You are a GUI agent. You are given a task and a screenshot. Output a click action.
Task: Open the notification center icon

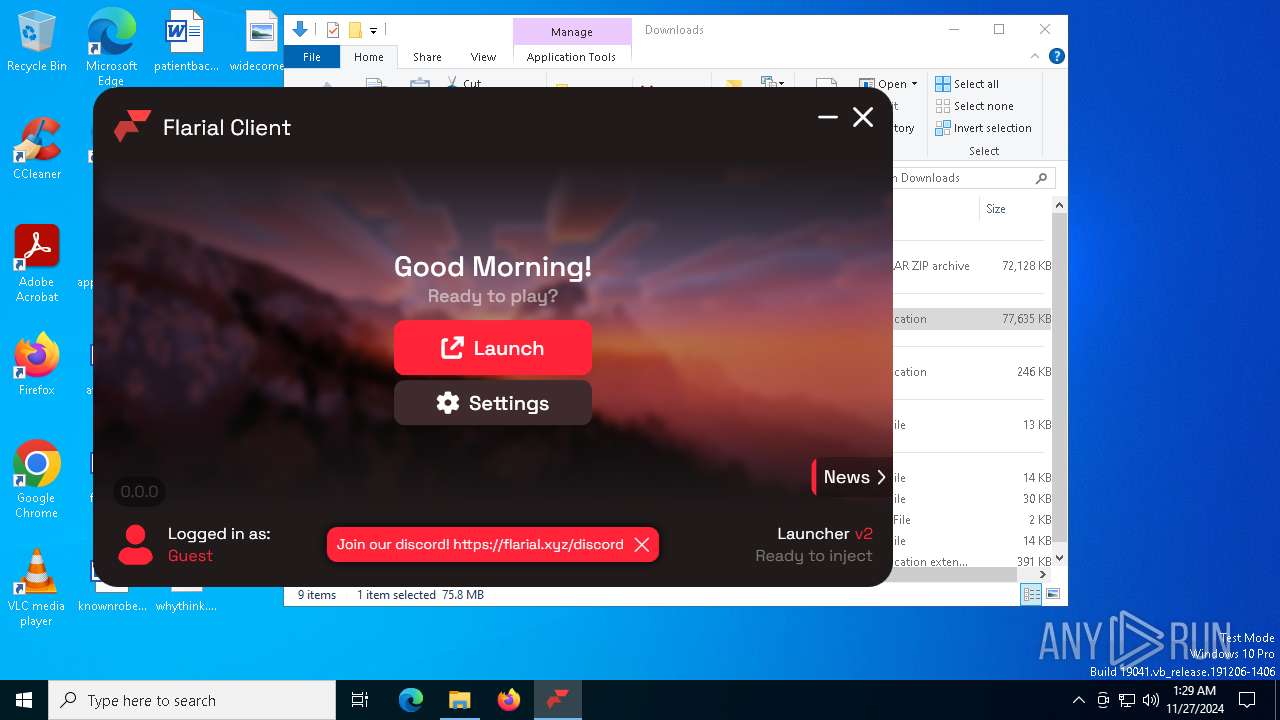click(x=1247, y=700)
